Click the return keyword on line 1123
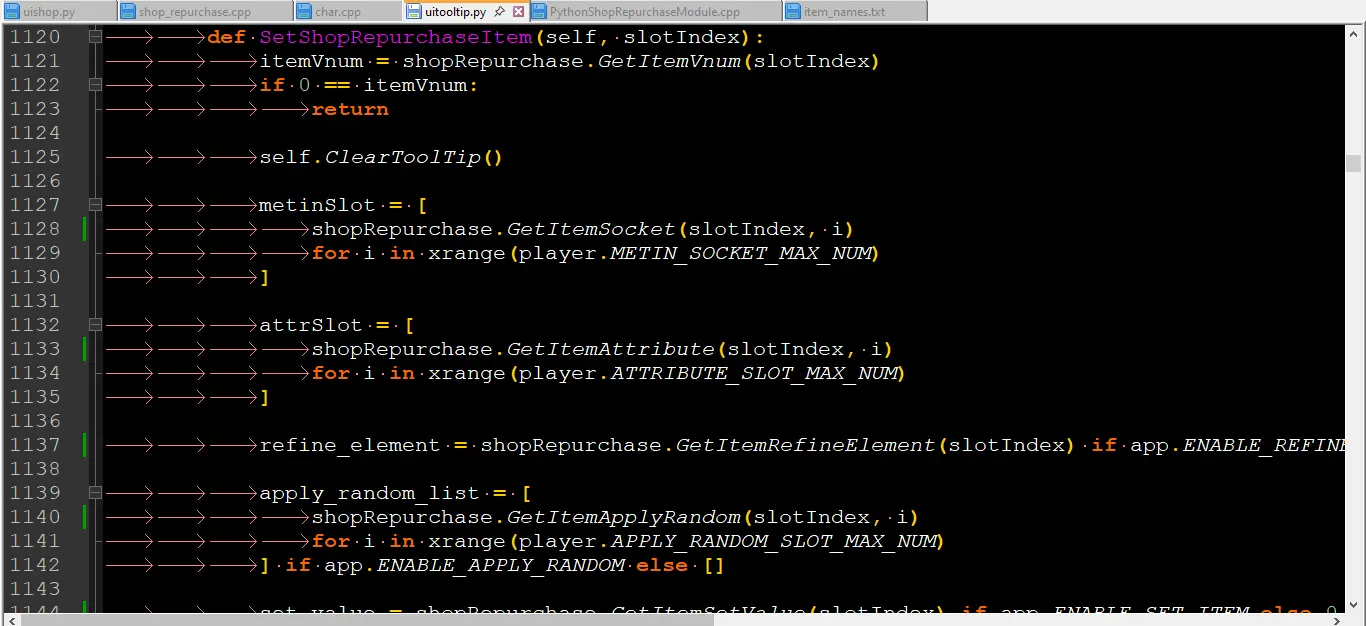Image resolution: width=1366 pixels, height=626 pixels. click(350, 109)
